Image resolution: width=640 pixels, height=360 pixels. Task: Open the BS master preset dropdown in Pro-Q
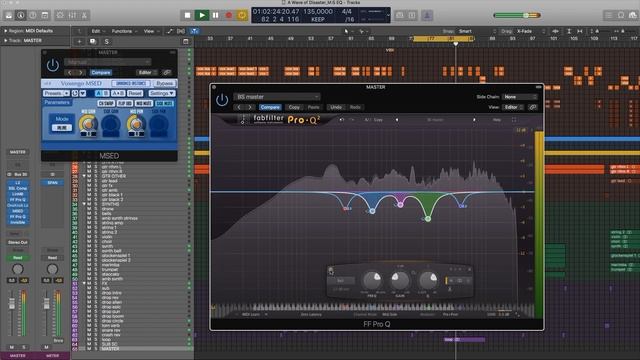pyautogui.click(x=277, y=97)
